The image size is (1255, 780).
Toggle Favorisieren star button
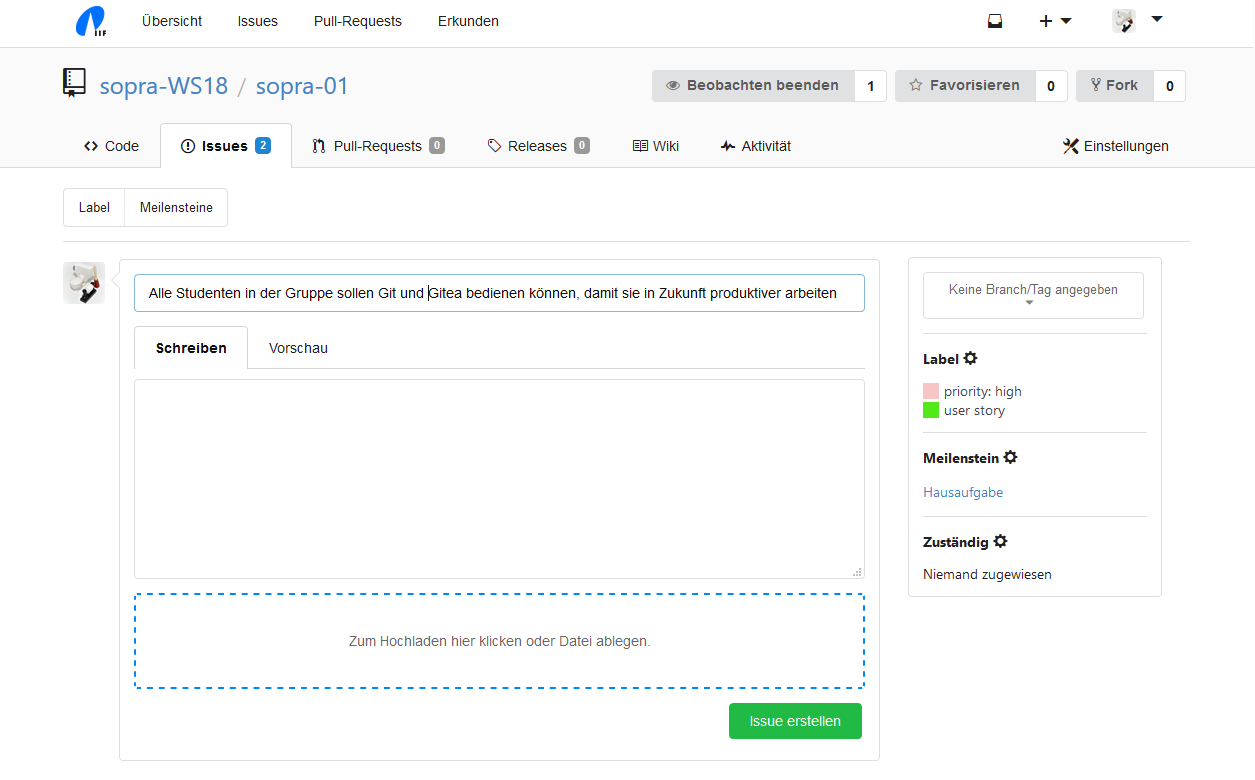964,86
